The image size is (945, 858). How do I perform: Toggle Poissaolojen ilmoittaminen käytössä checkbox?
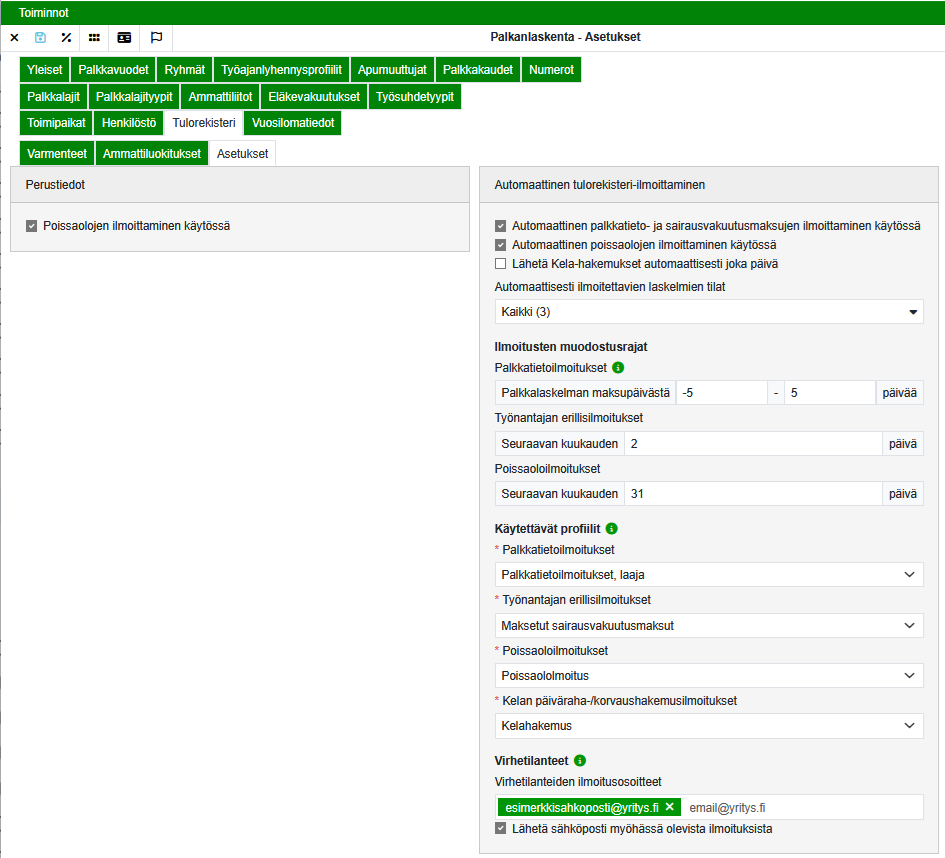(32, 226)
